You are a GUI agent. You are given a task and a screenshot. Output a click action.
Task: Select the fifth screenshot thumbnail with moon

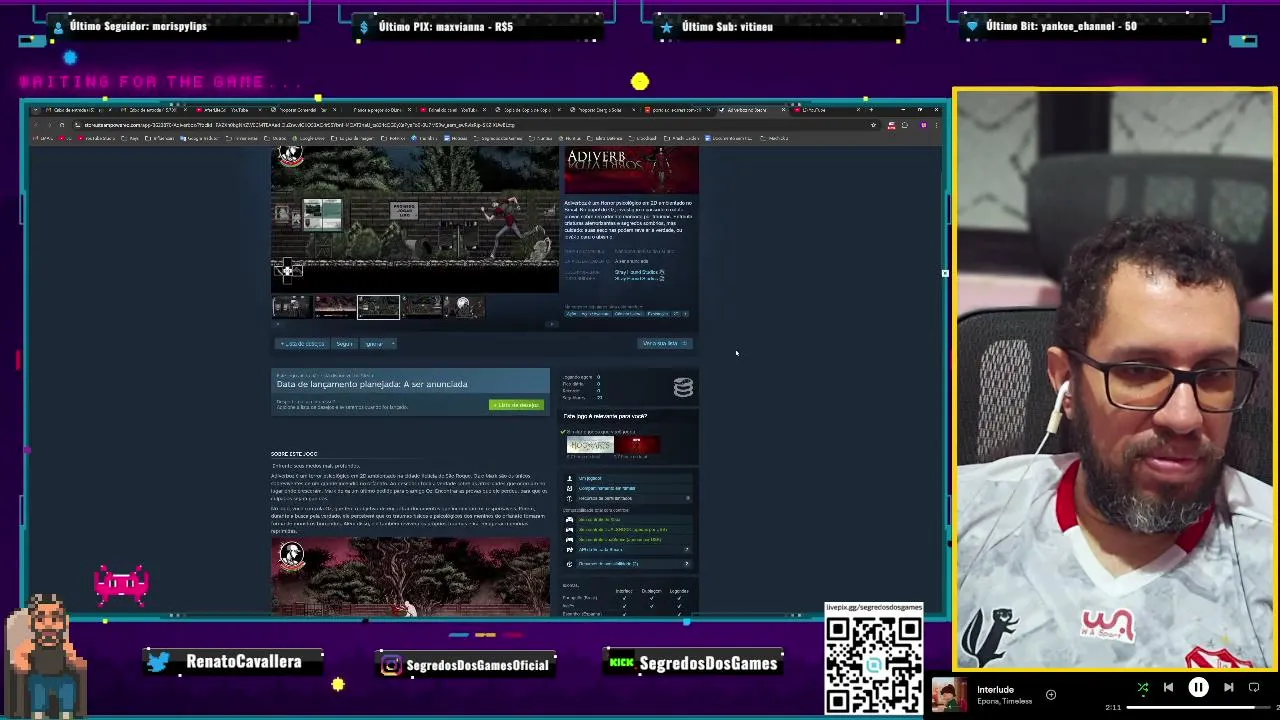pyautogui.click(x=464, y=307)
